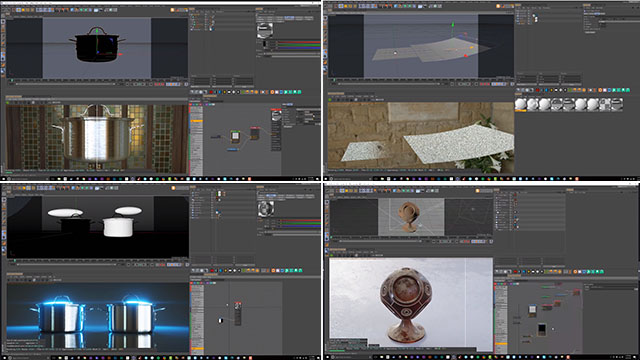This screenshot has height=360, width=640.
Task: Click the orange layout icon above black pot viewport
Action: [x=172, y=10]
